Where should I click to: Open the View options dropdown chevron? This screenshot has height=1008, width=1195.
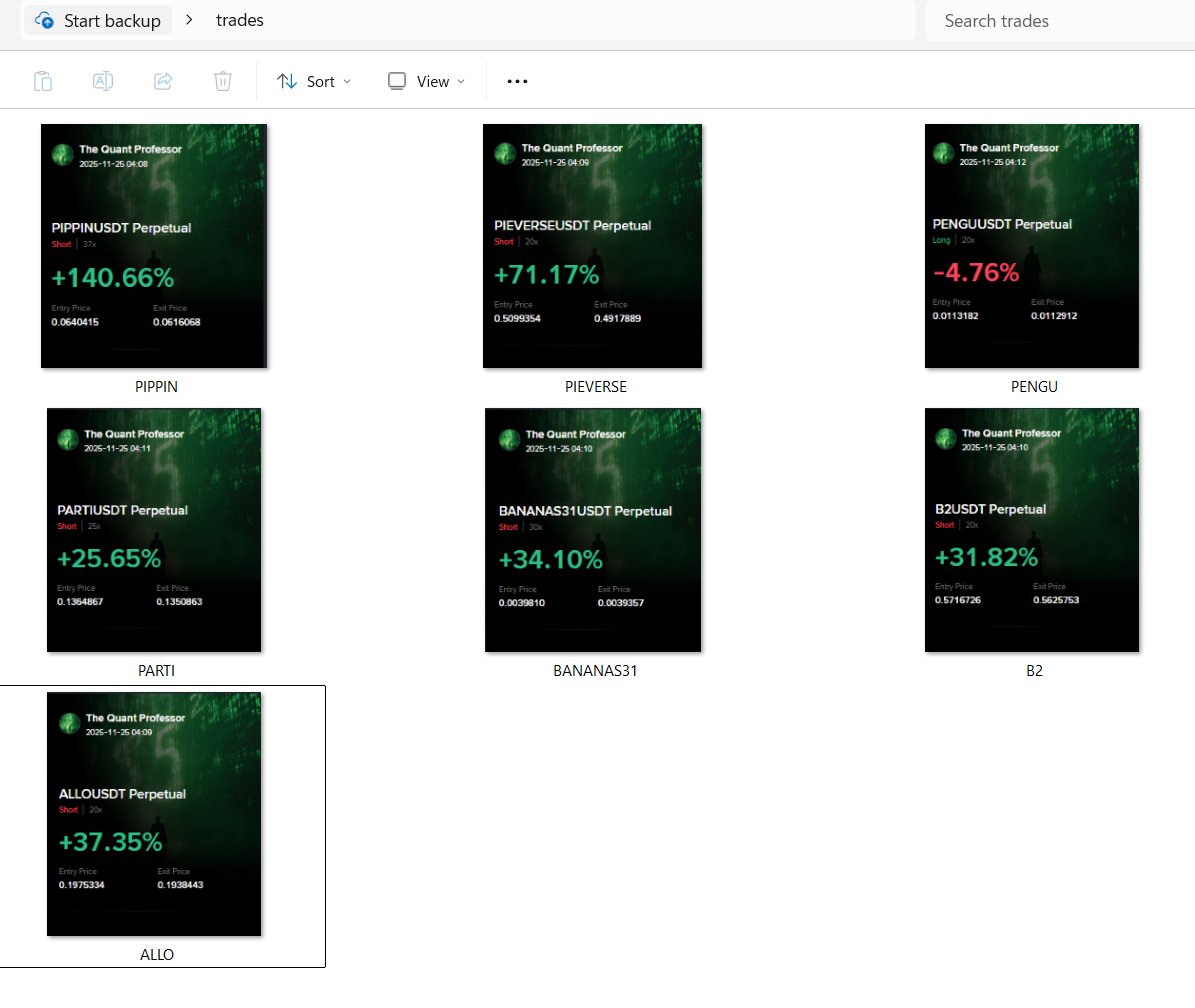461,82
